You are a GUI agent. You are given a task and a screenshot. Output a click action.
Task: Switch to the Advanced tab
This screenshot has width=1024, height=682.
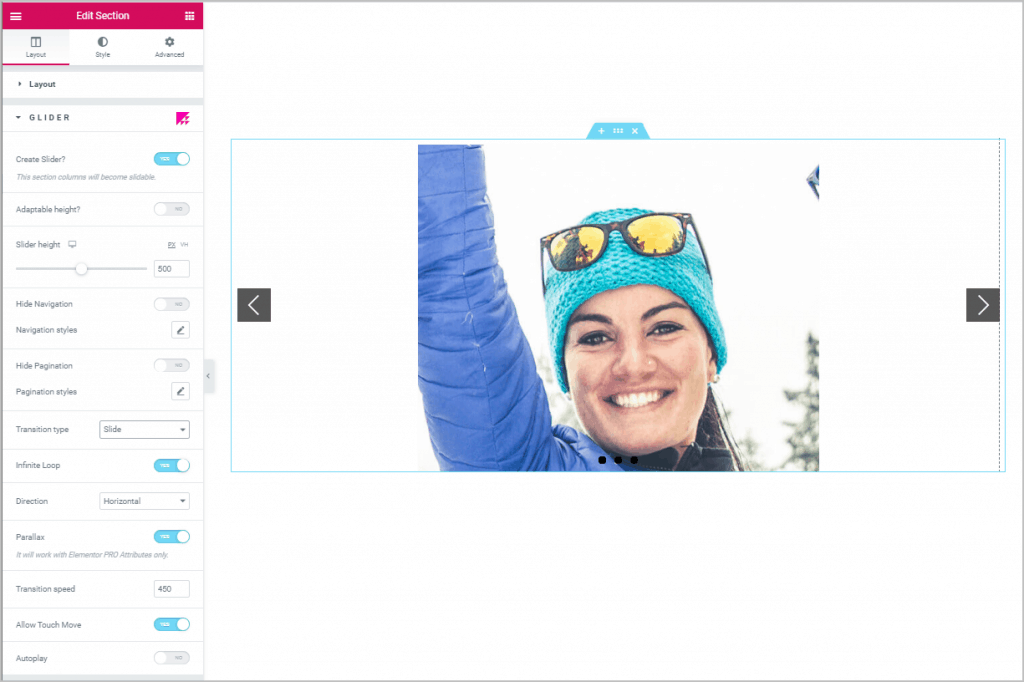point(169,47)
